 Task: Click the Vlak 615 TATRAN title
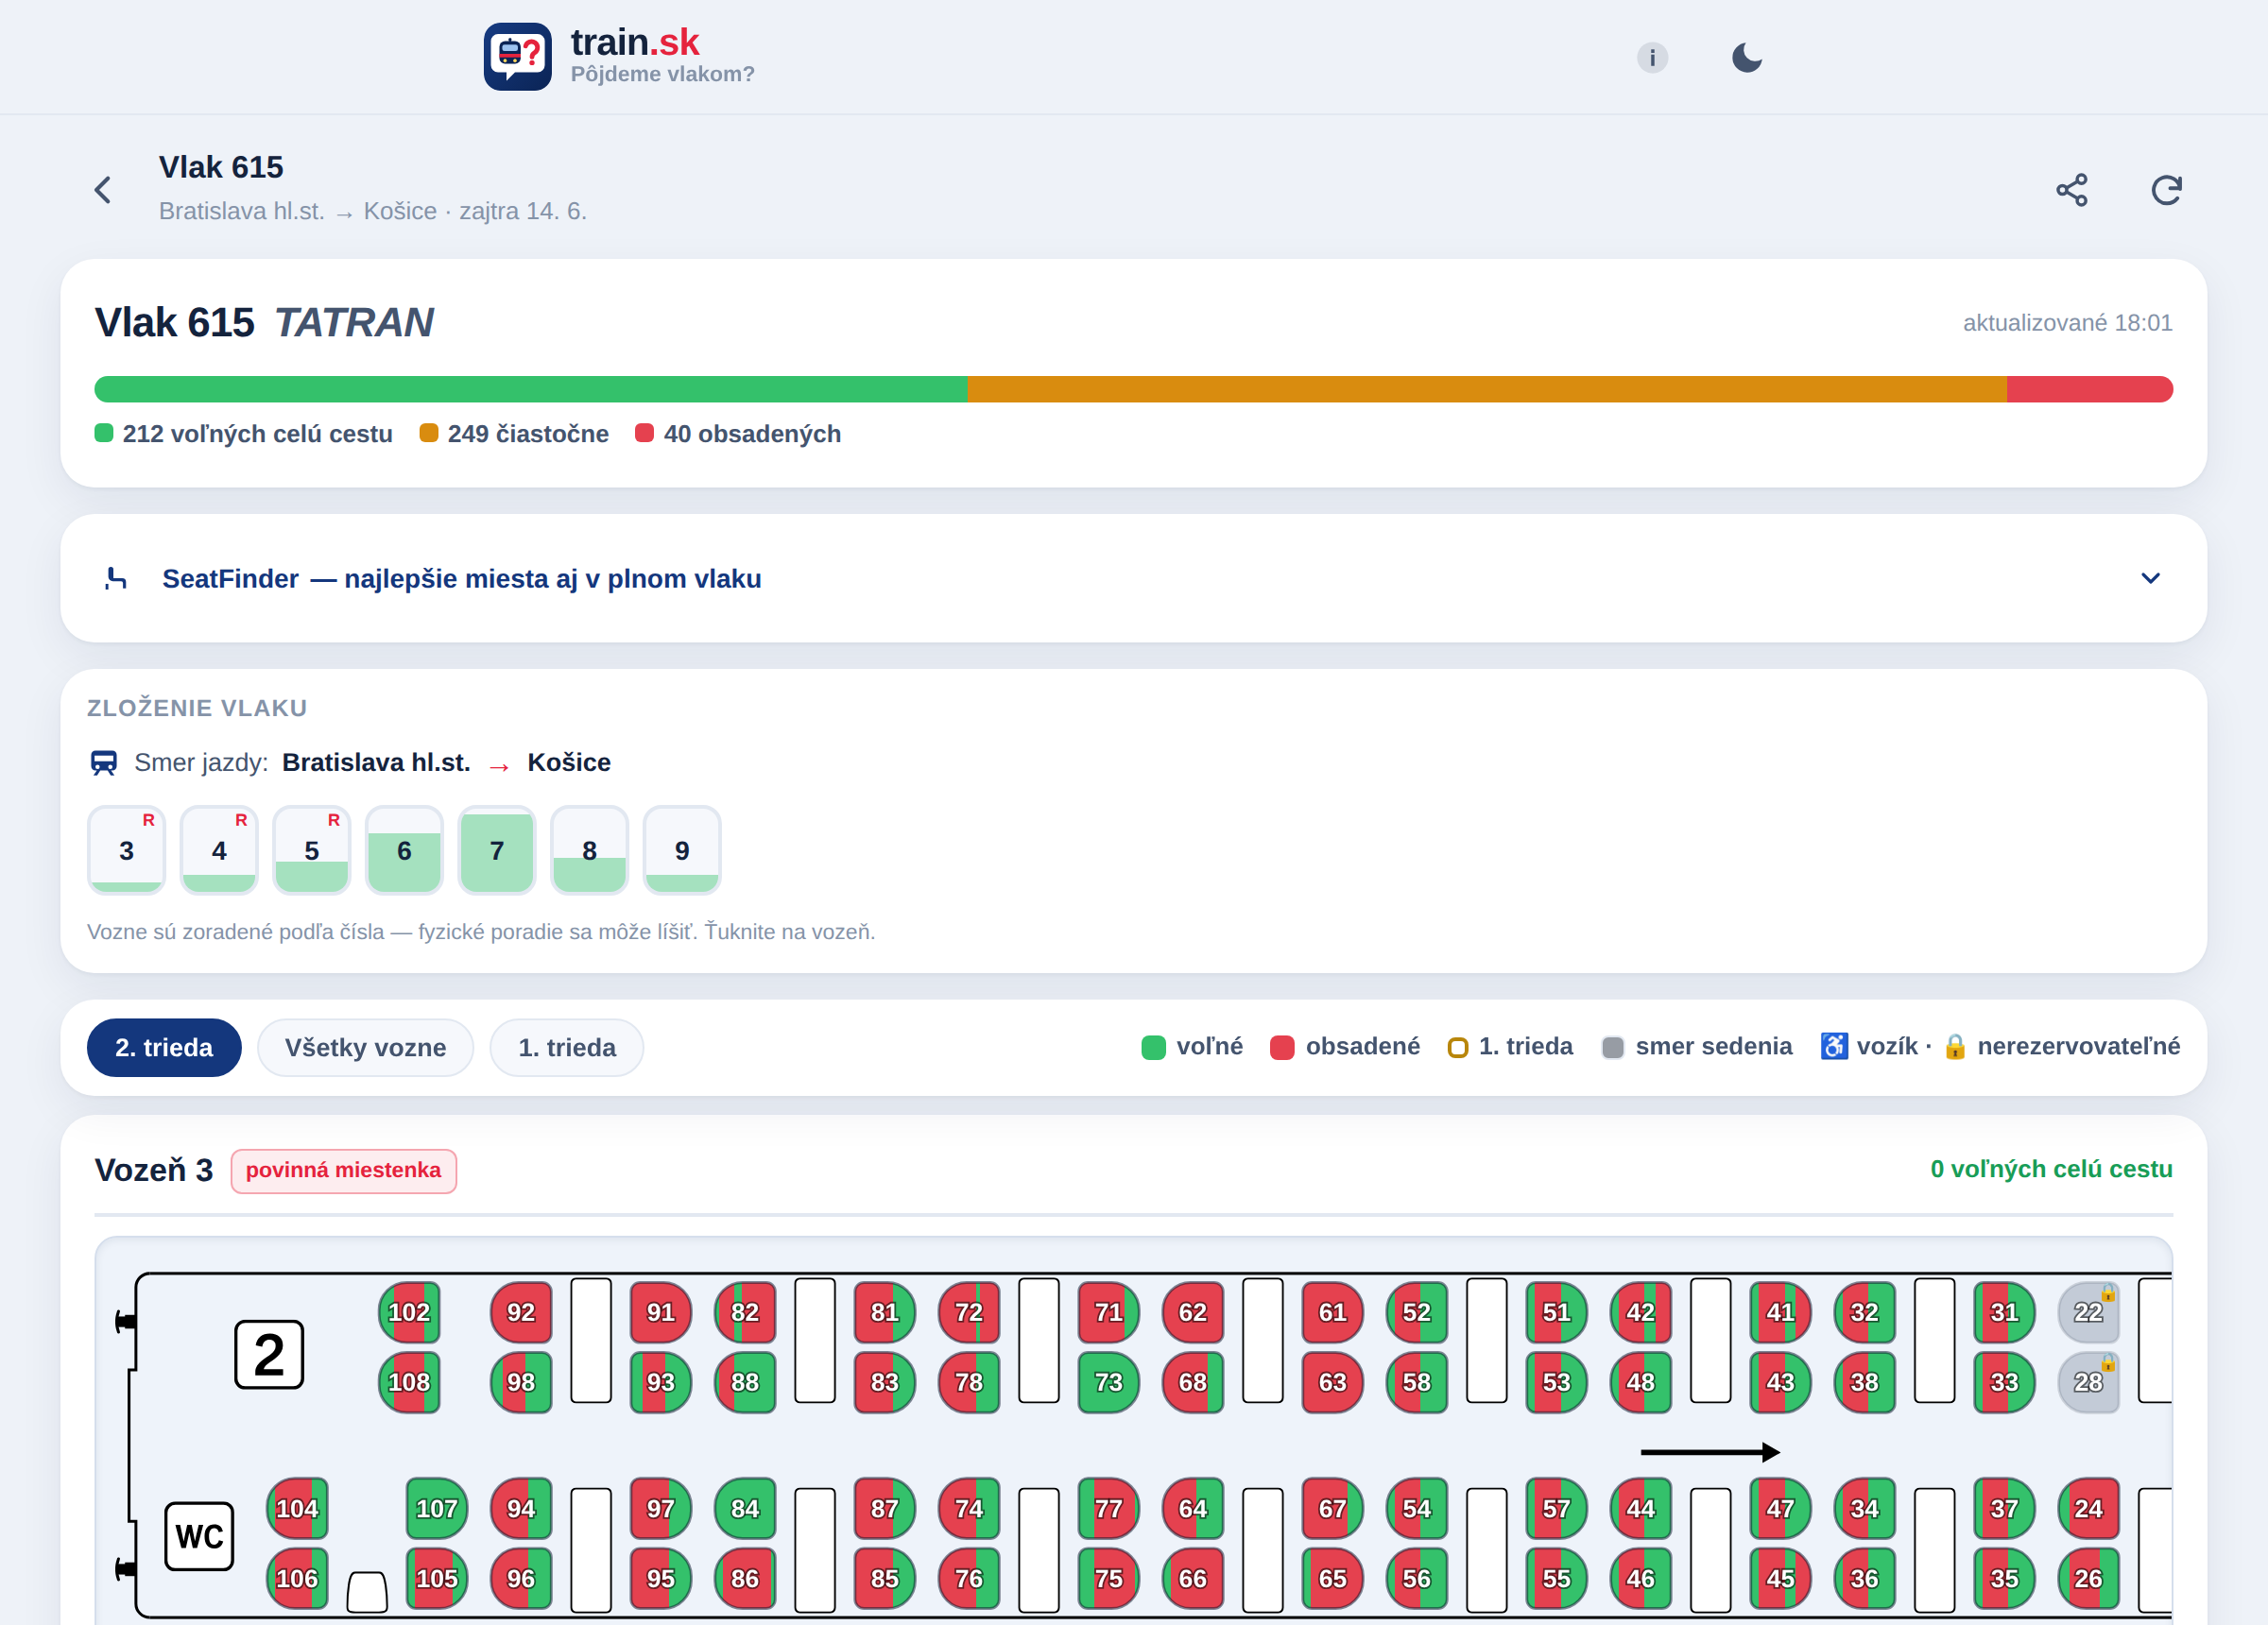point(264,323)
